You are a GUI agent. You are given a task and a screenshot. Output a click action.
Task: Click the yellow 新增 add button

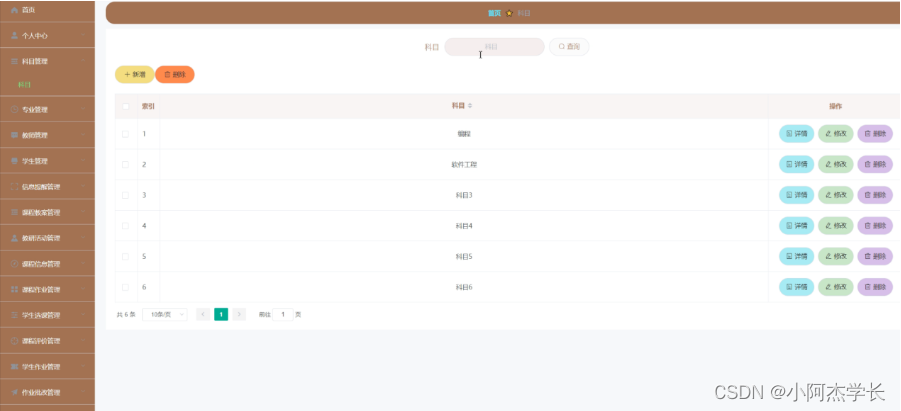tap(134, 75)
